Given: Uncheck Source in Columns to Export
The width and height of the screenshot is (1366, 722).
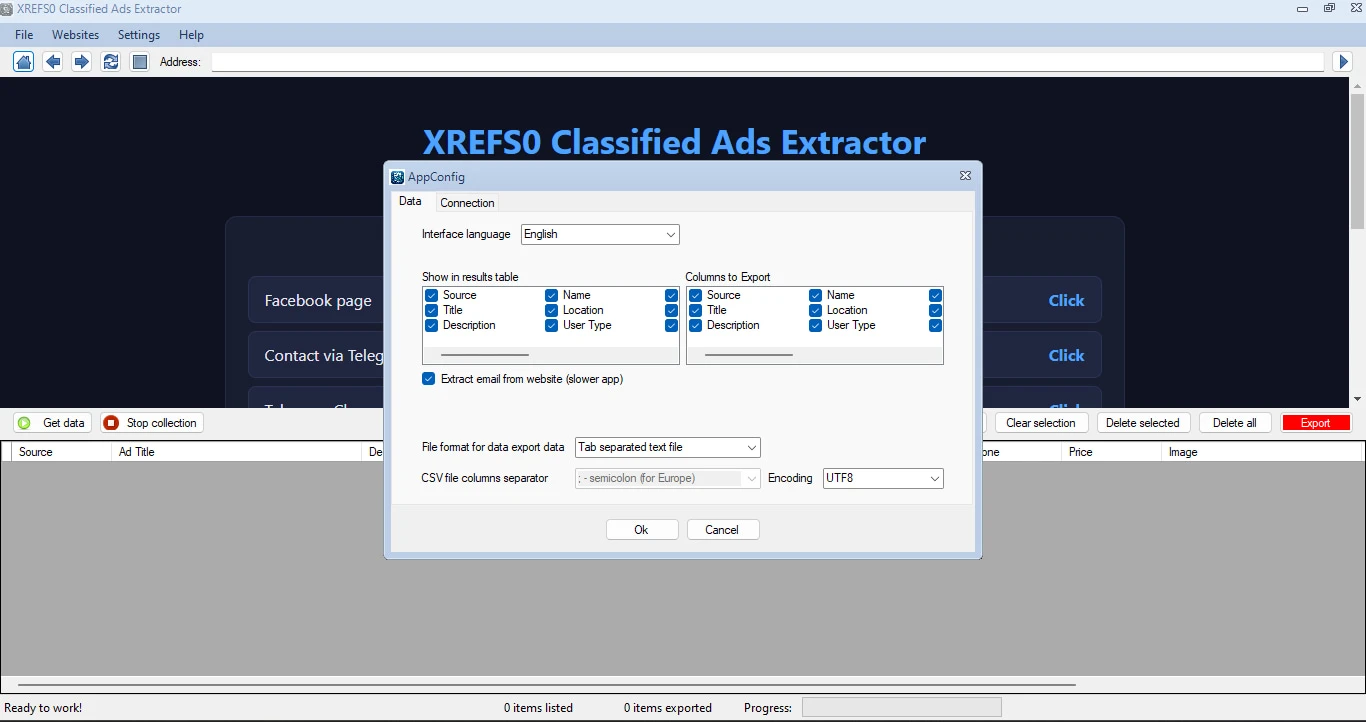Looking at the screenshot, I should (696, 295).
